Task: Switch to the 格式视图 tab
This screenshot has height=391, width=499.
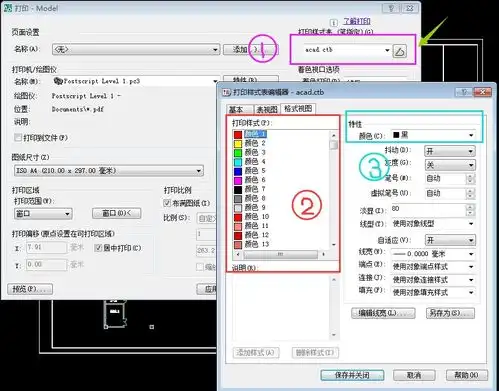Action: tap(298, 108)
